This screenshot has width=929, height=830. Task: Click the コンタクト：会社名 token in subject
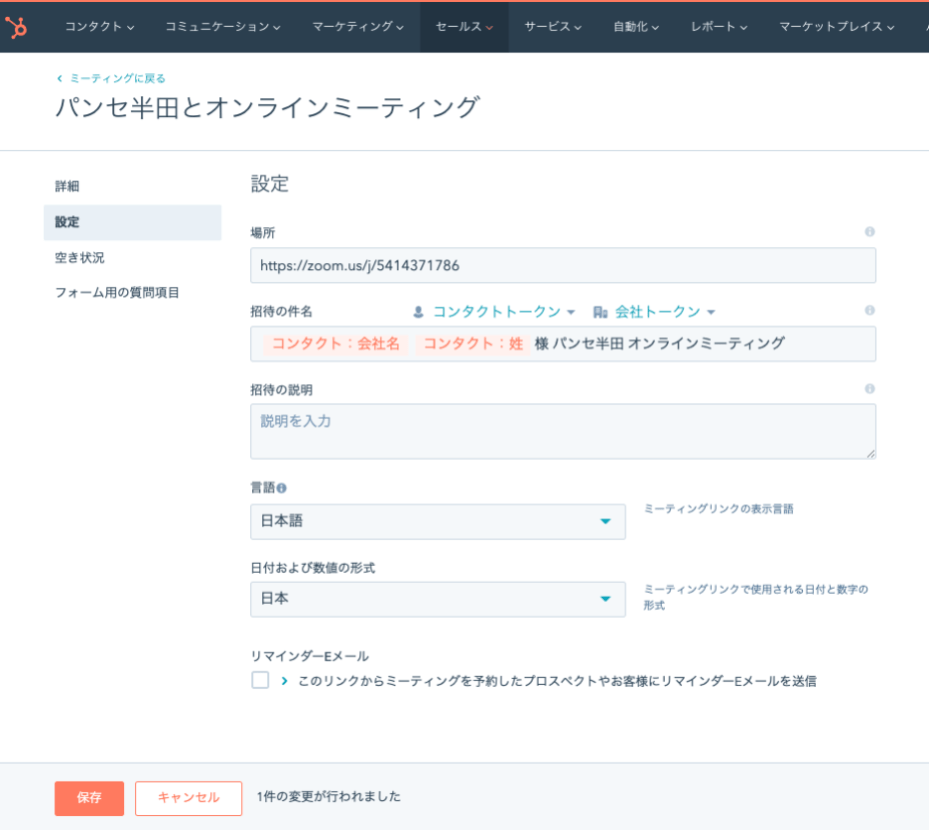tap(336, 344)
